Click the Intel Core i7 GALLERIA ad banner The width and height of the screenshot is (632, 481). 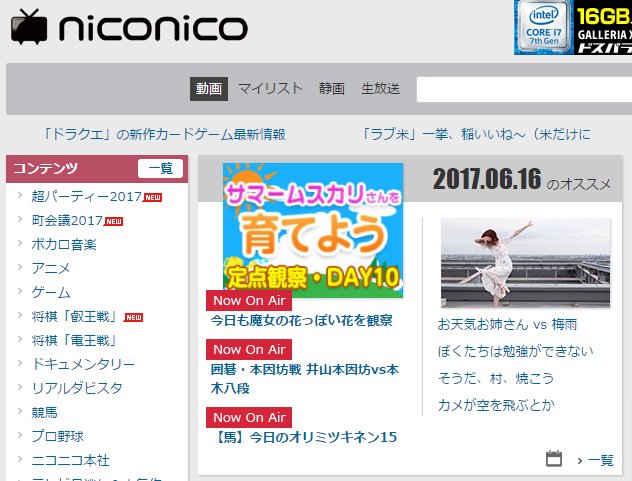(573, 27)
